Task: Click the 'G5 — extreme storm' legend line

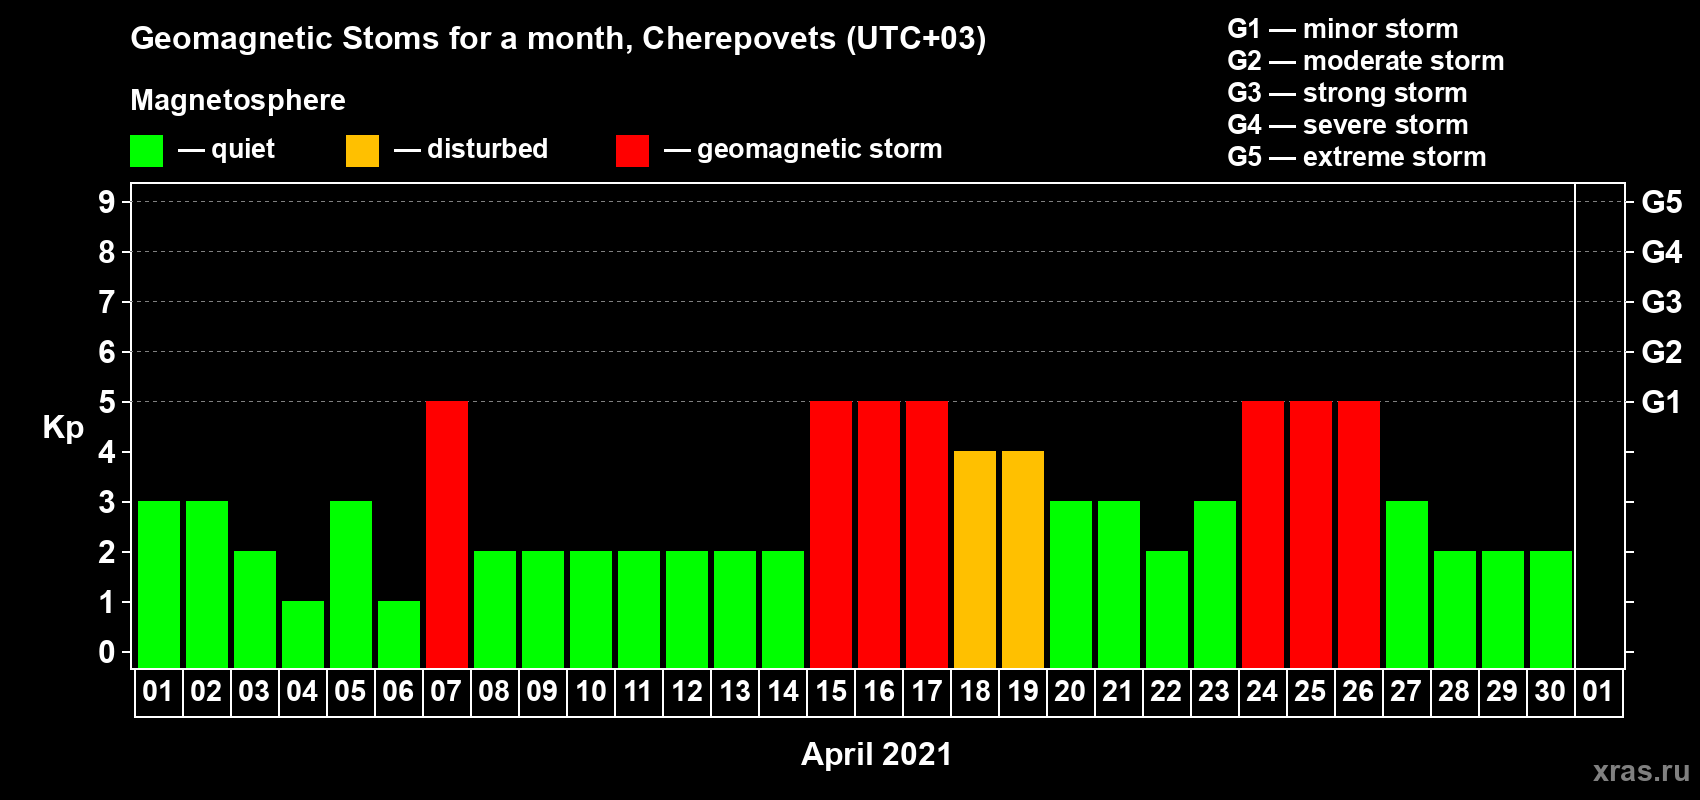Action: pyautogui.click(x=1357, y=157)
